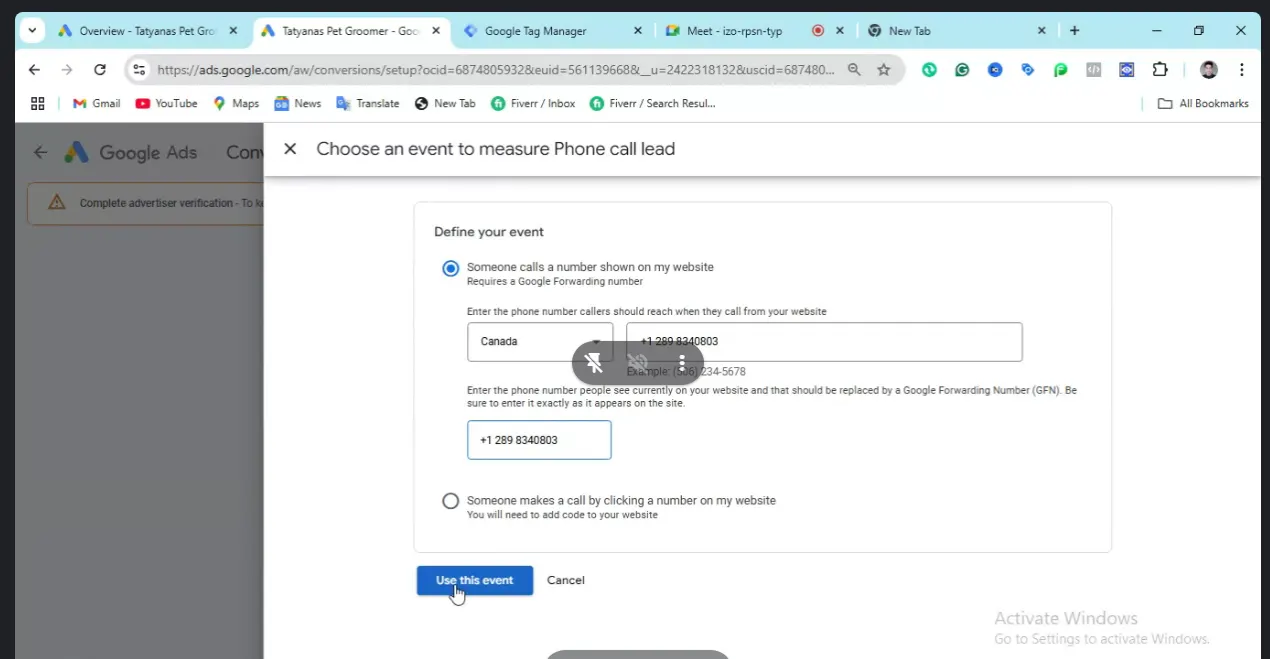Viewport: 1270px width, 659px height.
Task: Reload the Google Ads page
Action: (100, 70)
